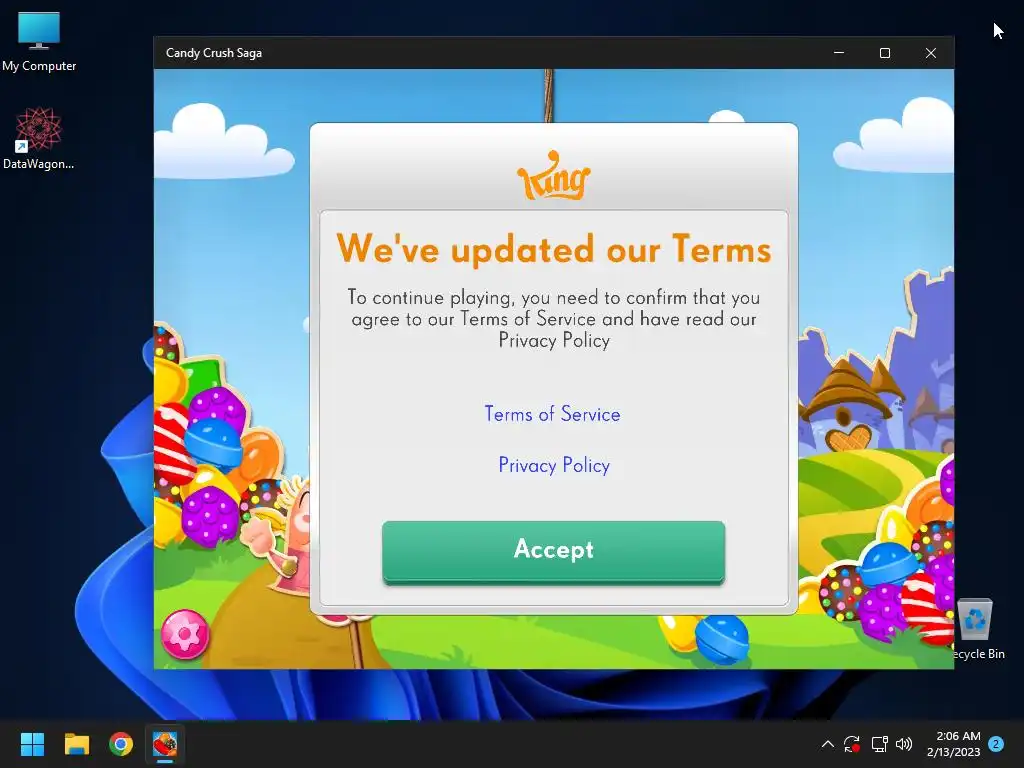Launch Google Chrome from the taskbar

[x=121, y=744]
